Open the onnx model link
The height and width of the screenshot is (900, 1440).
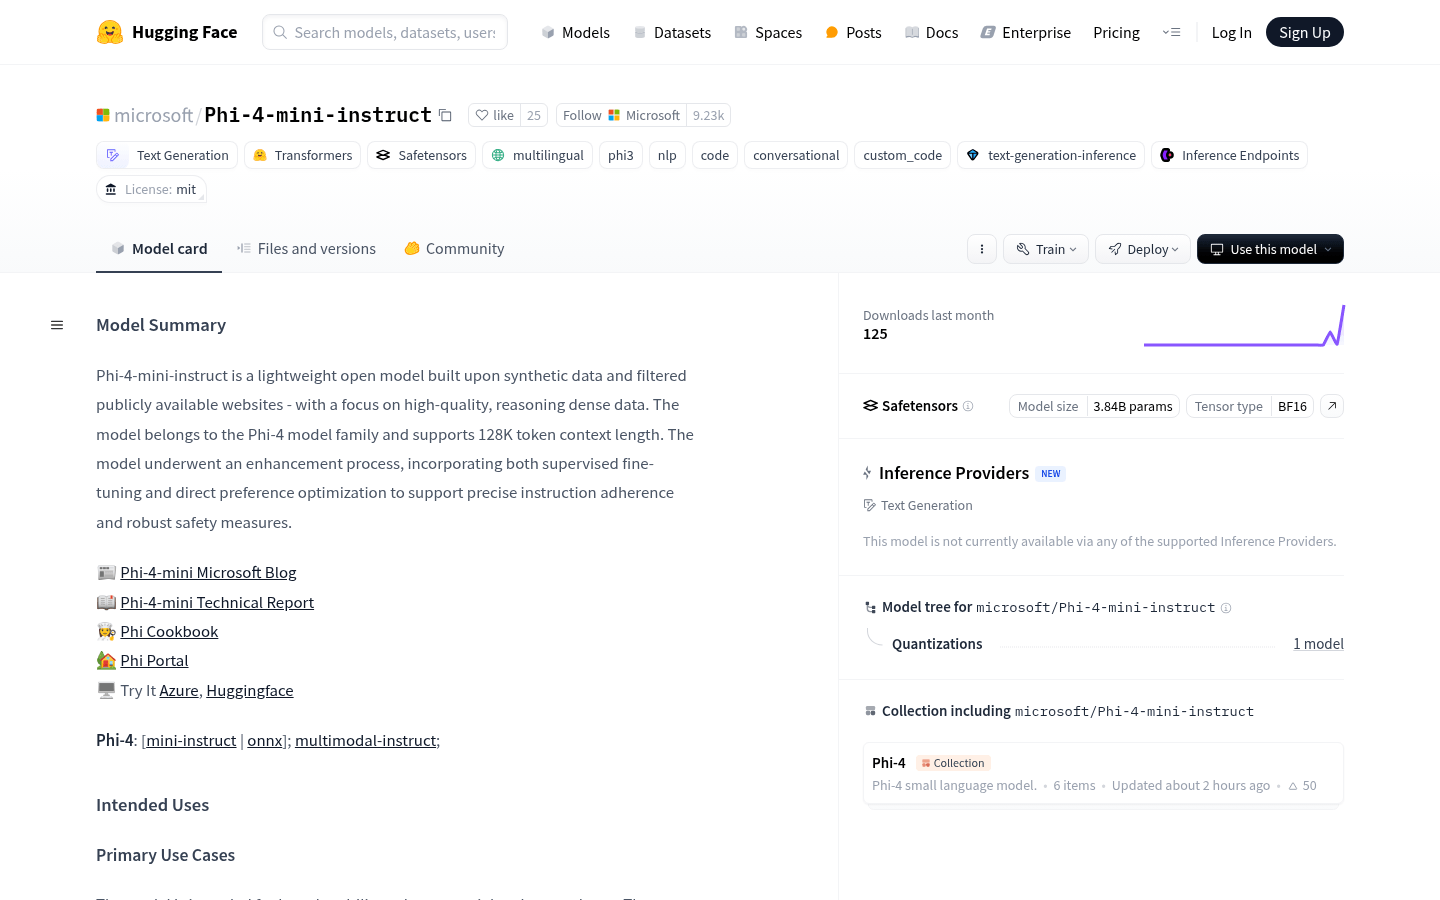[265, 741]
